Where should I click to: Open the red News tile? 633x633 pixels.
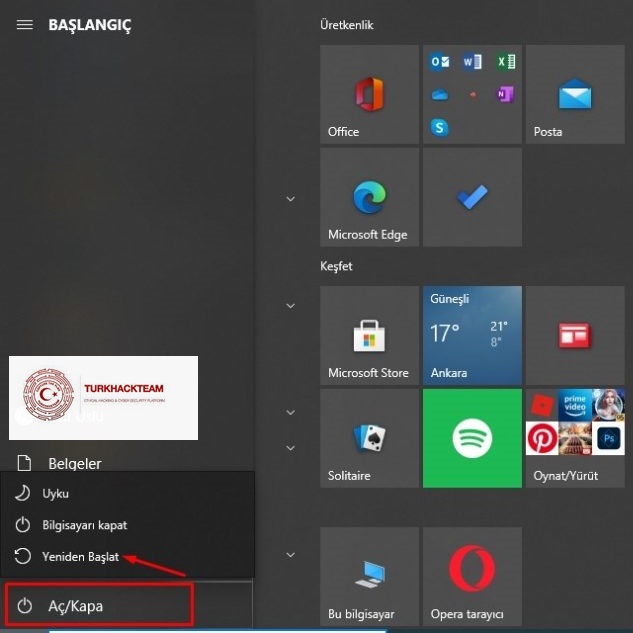[575, 335]
